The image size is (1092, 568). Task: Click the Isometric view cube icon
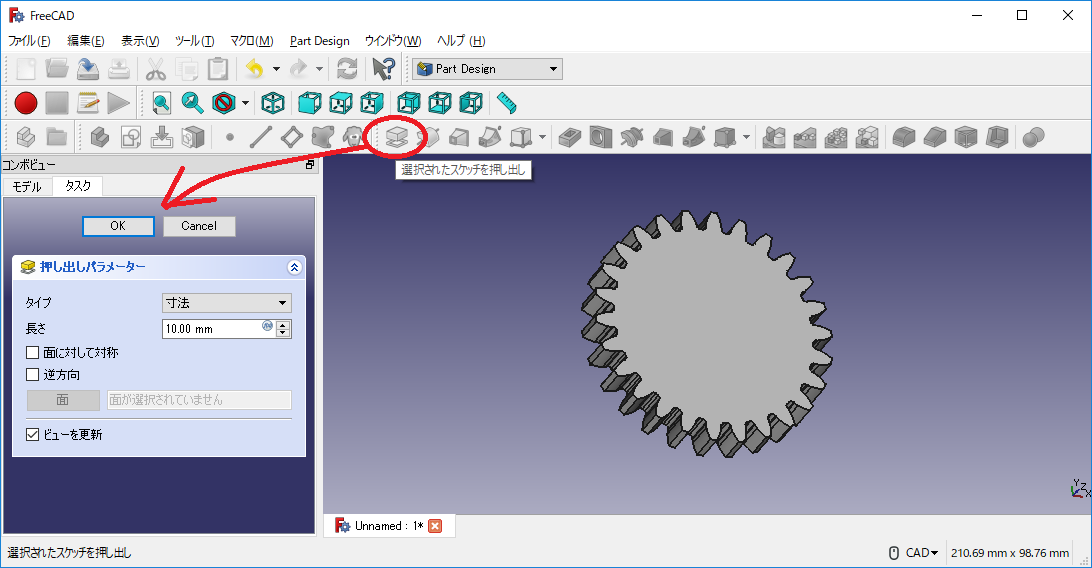[272, 103]
